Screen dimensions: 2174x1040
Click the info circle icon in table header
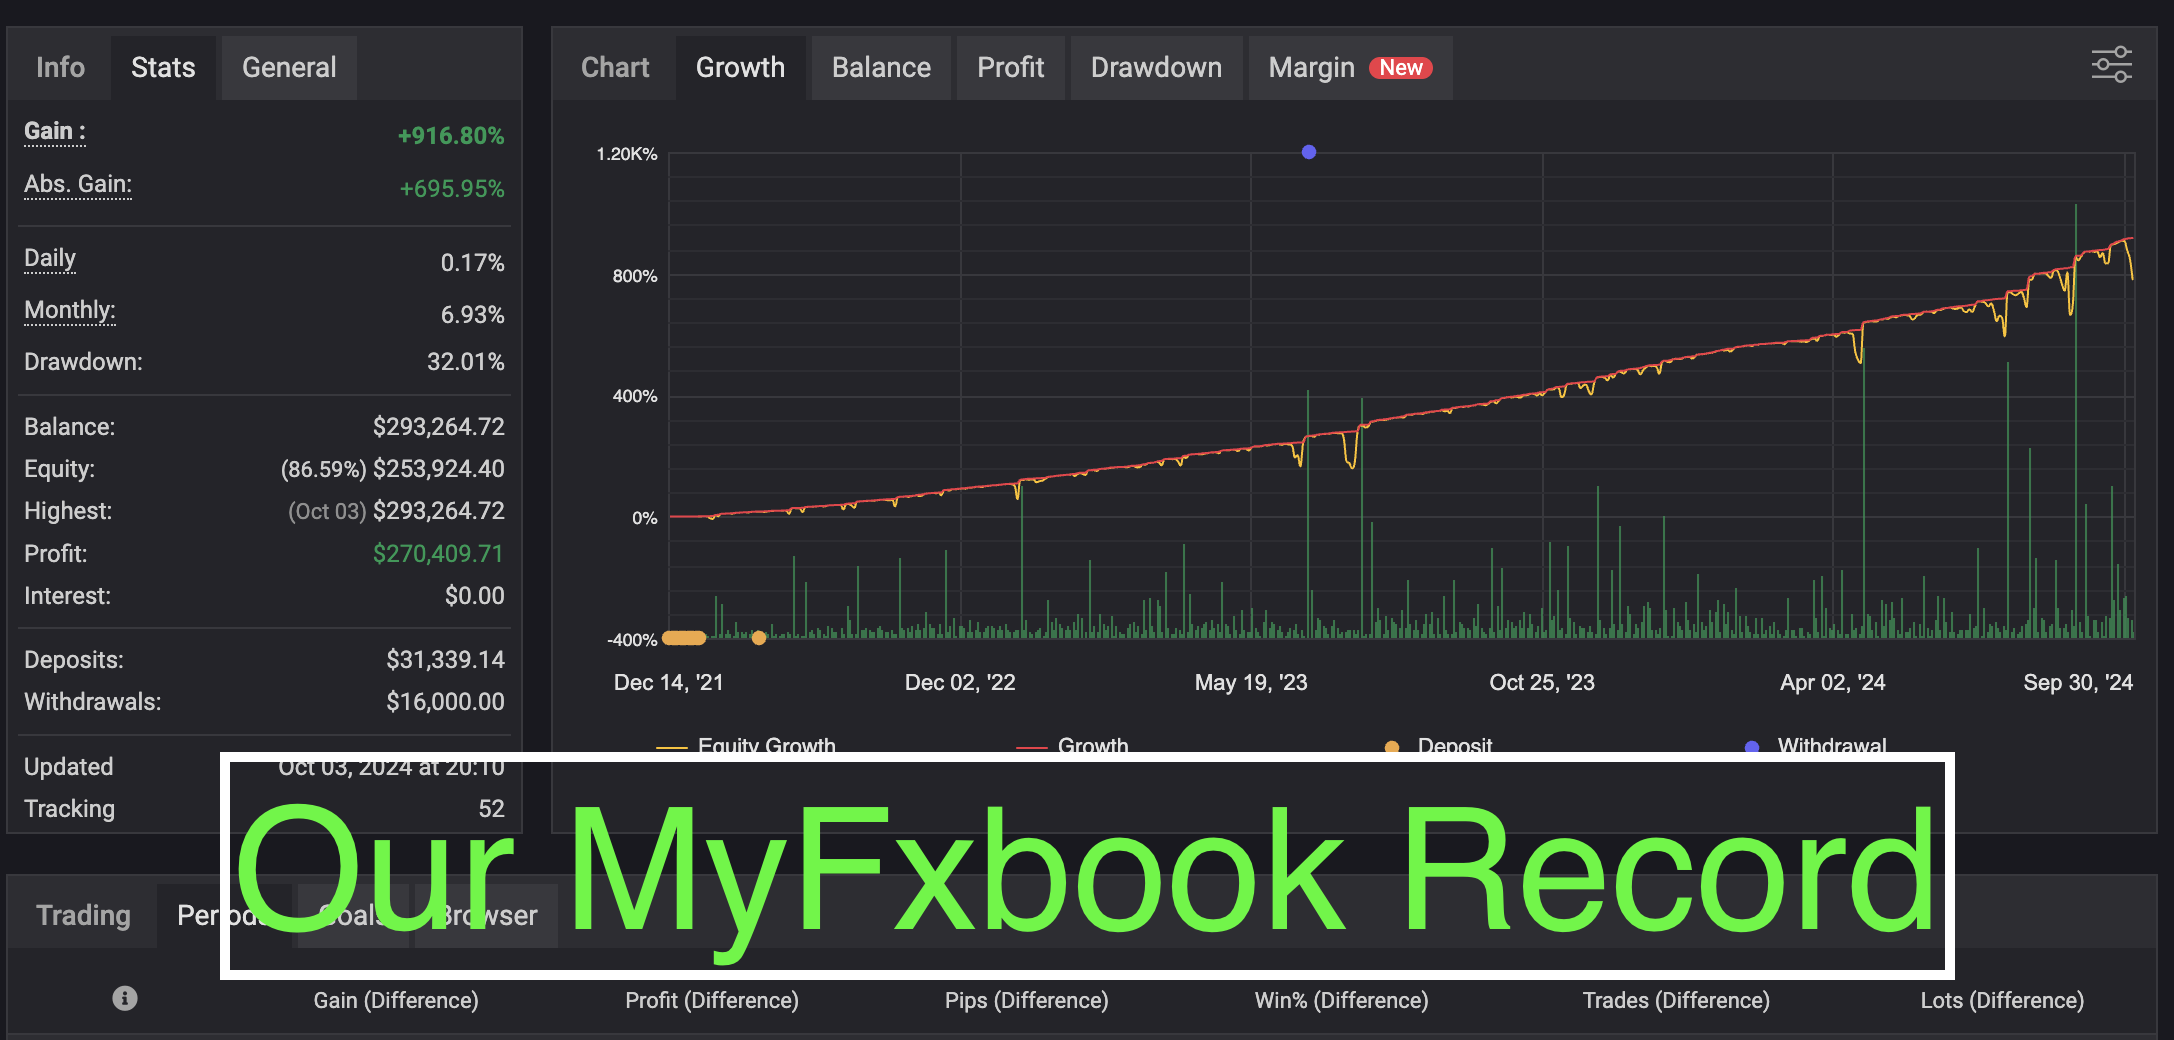point(125,998)
